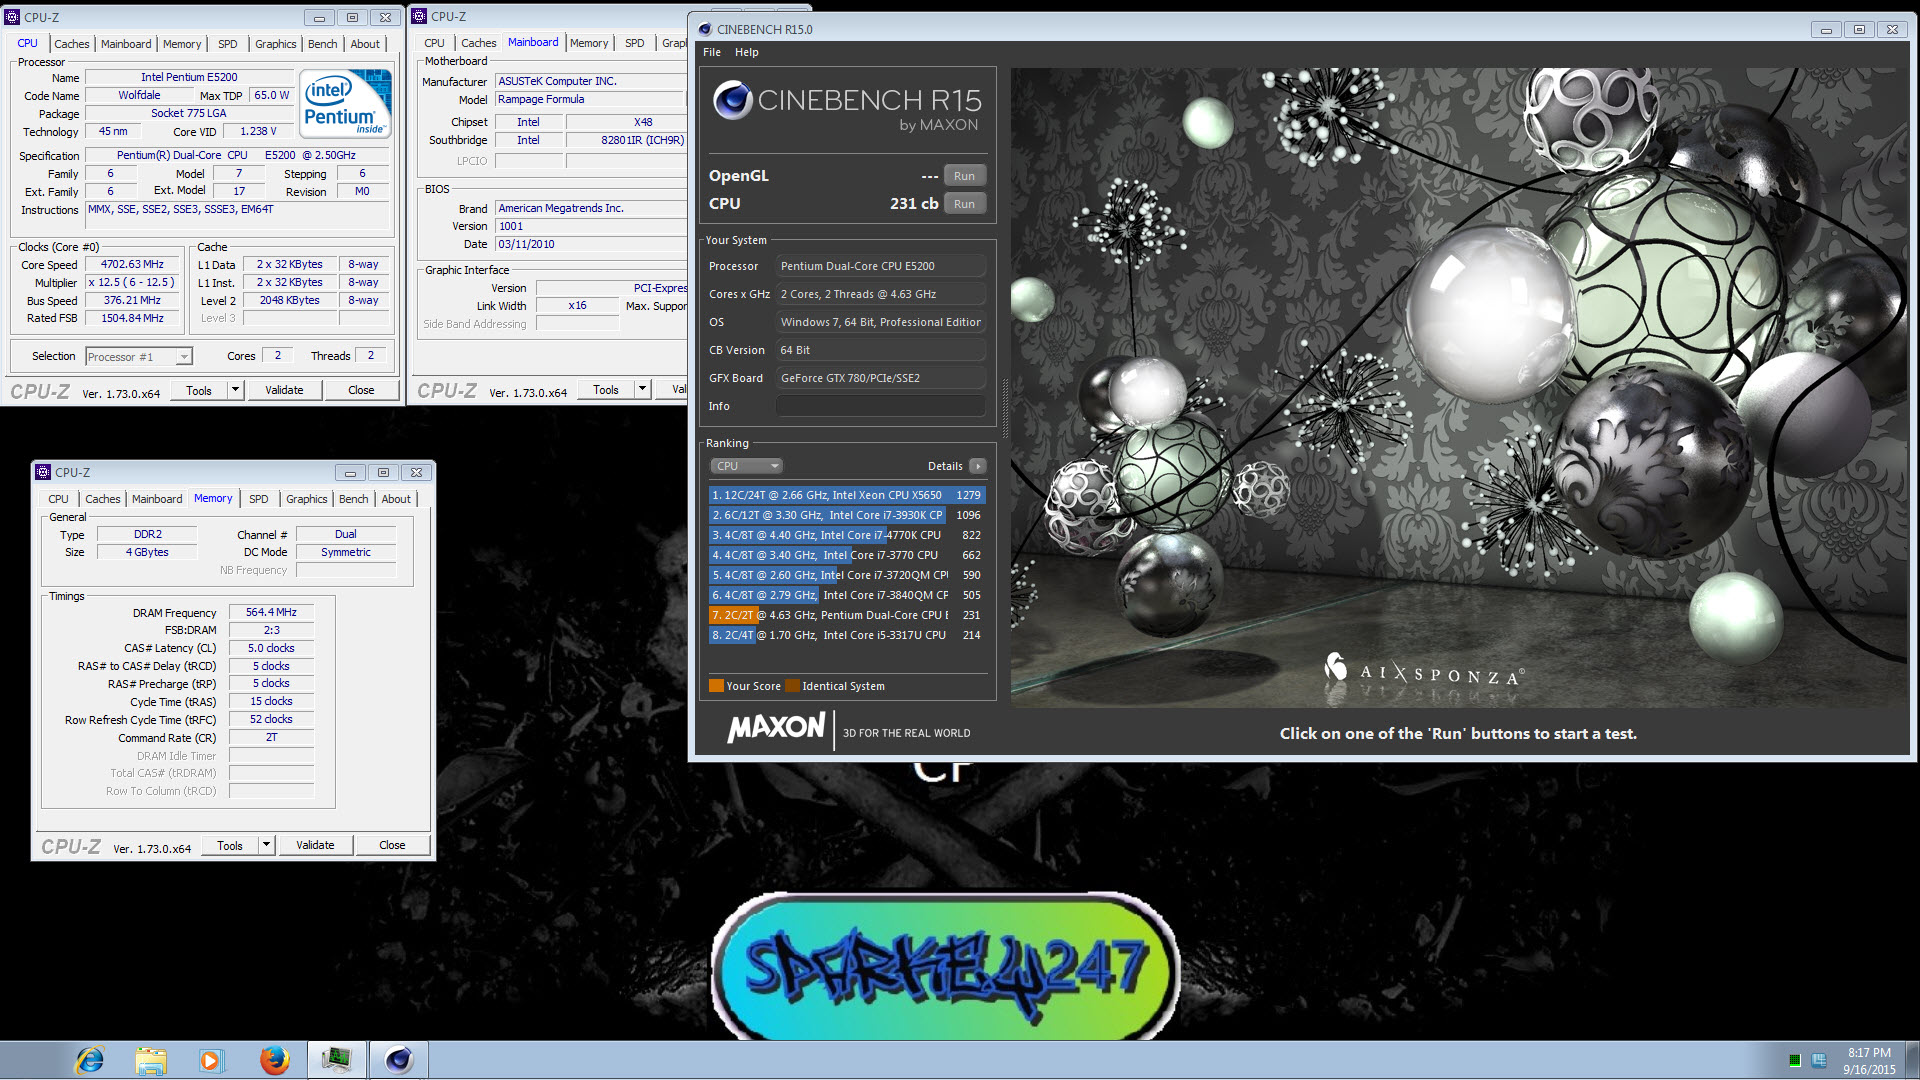Open Tools dropdown arrow in Memory CPU-Z
This screenshot has height=1080, width=1920.
coord(267,845)
